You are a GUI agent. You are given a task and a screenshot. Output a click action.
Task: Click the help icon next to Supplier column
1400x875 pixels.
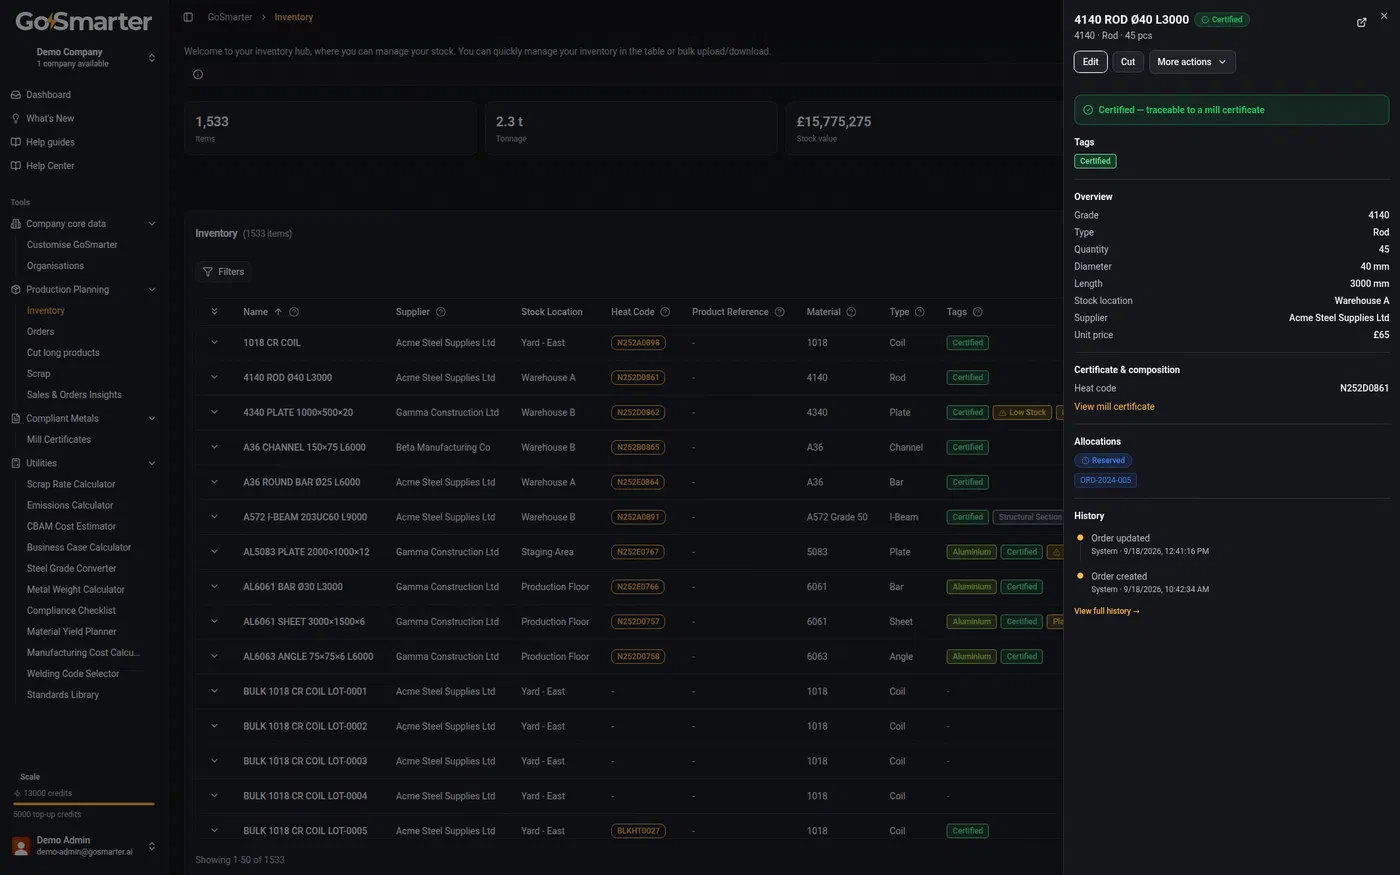click(x=441, y=312)
